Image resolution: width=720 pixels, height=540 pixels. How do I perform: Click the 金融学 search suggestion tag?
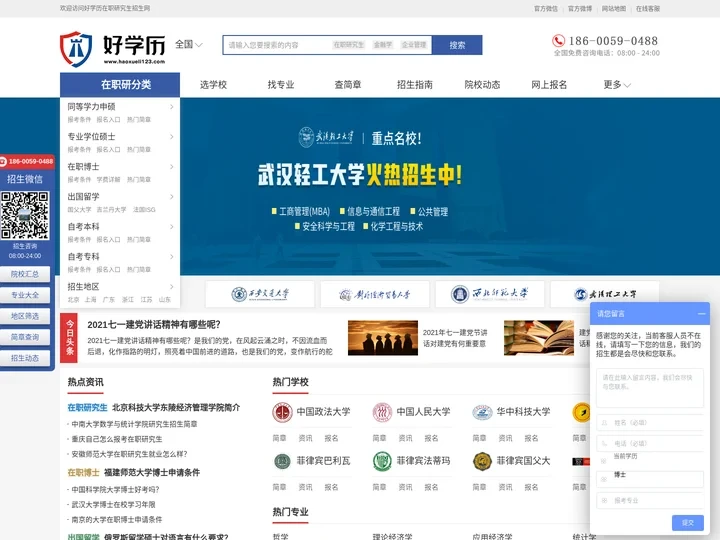[x=383, y=45]
